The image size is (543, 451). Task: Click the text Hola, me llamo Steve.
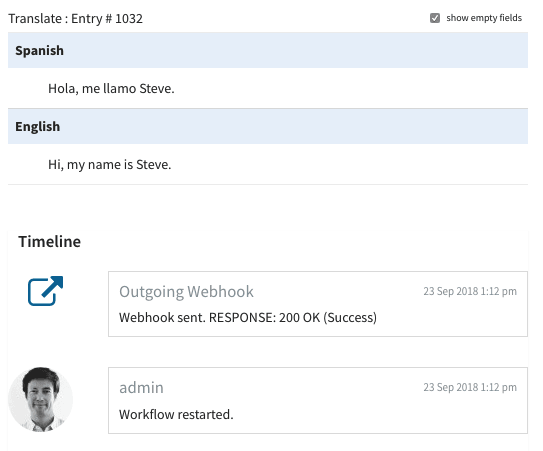point(111,89)
